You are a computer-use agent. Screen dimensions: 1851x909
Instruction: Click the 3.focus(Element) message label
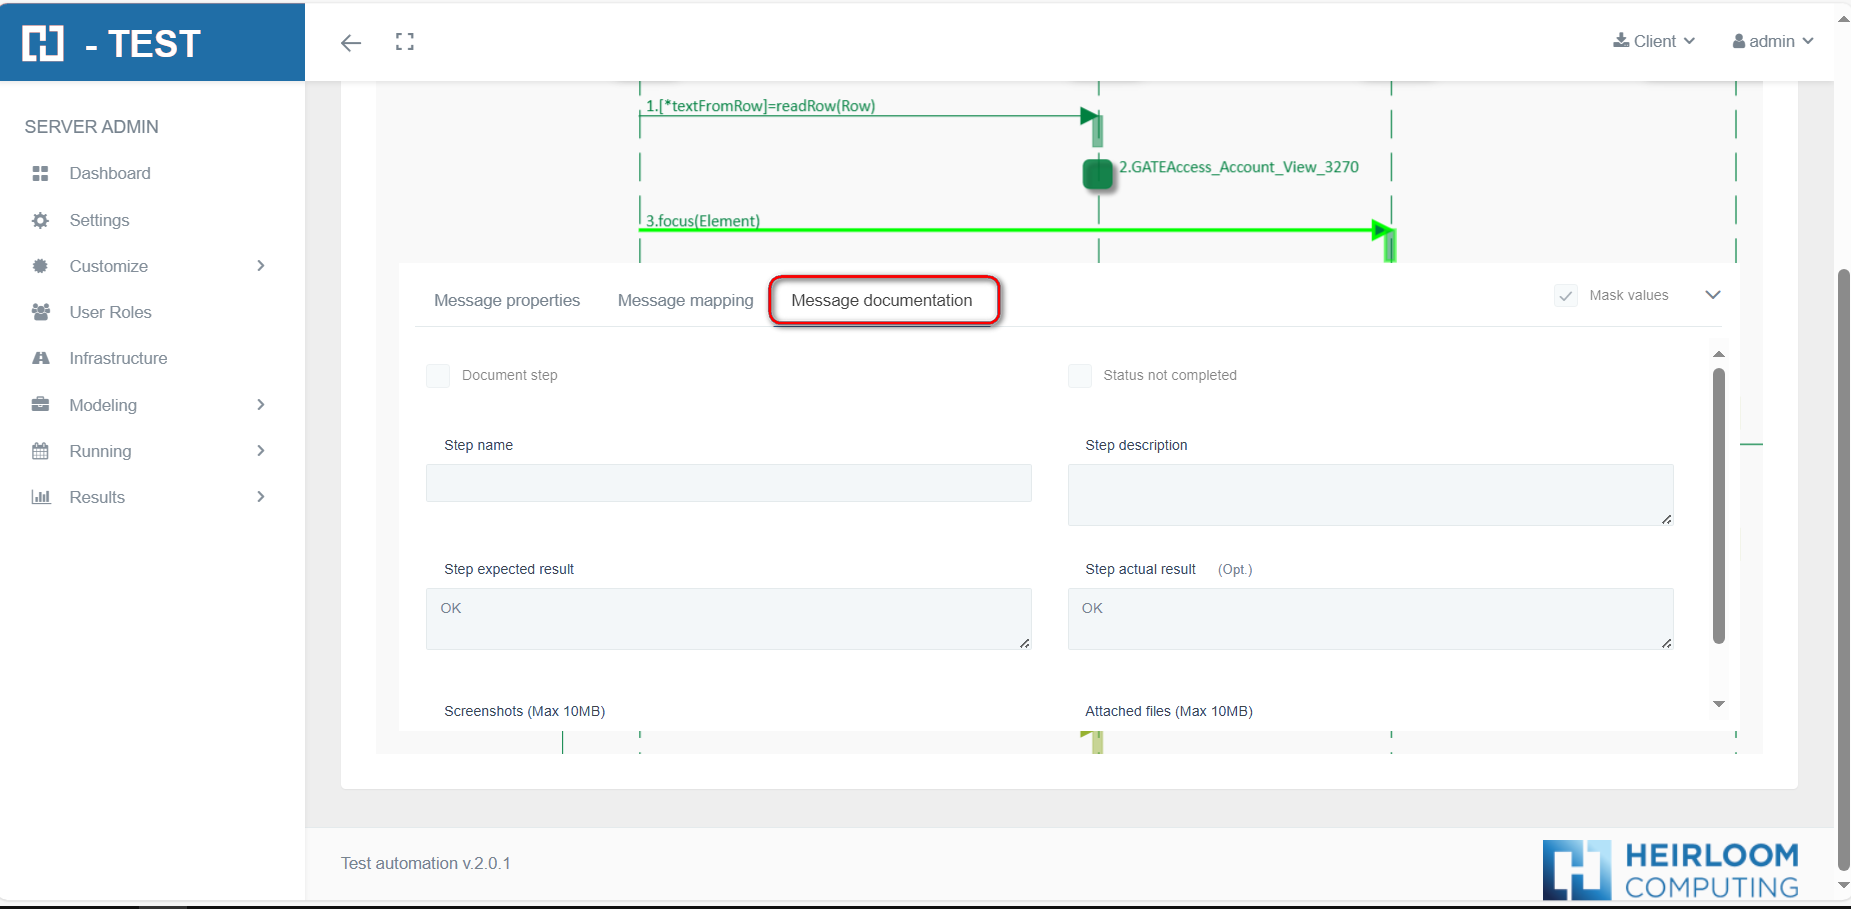[702, 221]
